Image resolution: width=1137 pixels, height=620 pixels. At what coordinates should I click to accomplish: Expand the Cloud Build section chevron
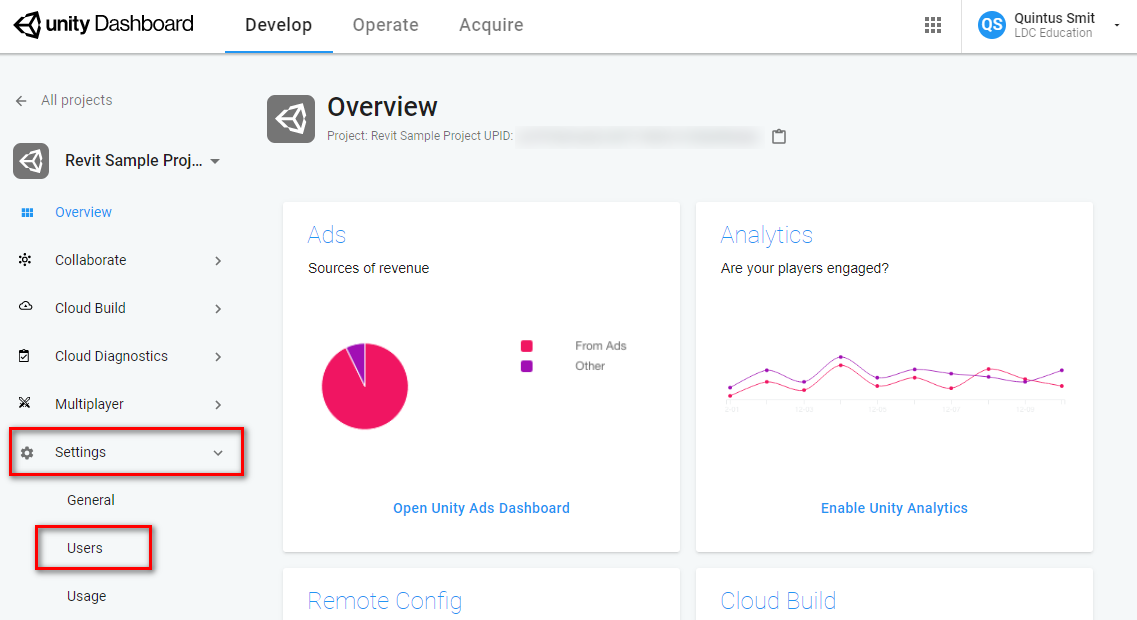point(218,309)
